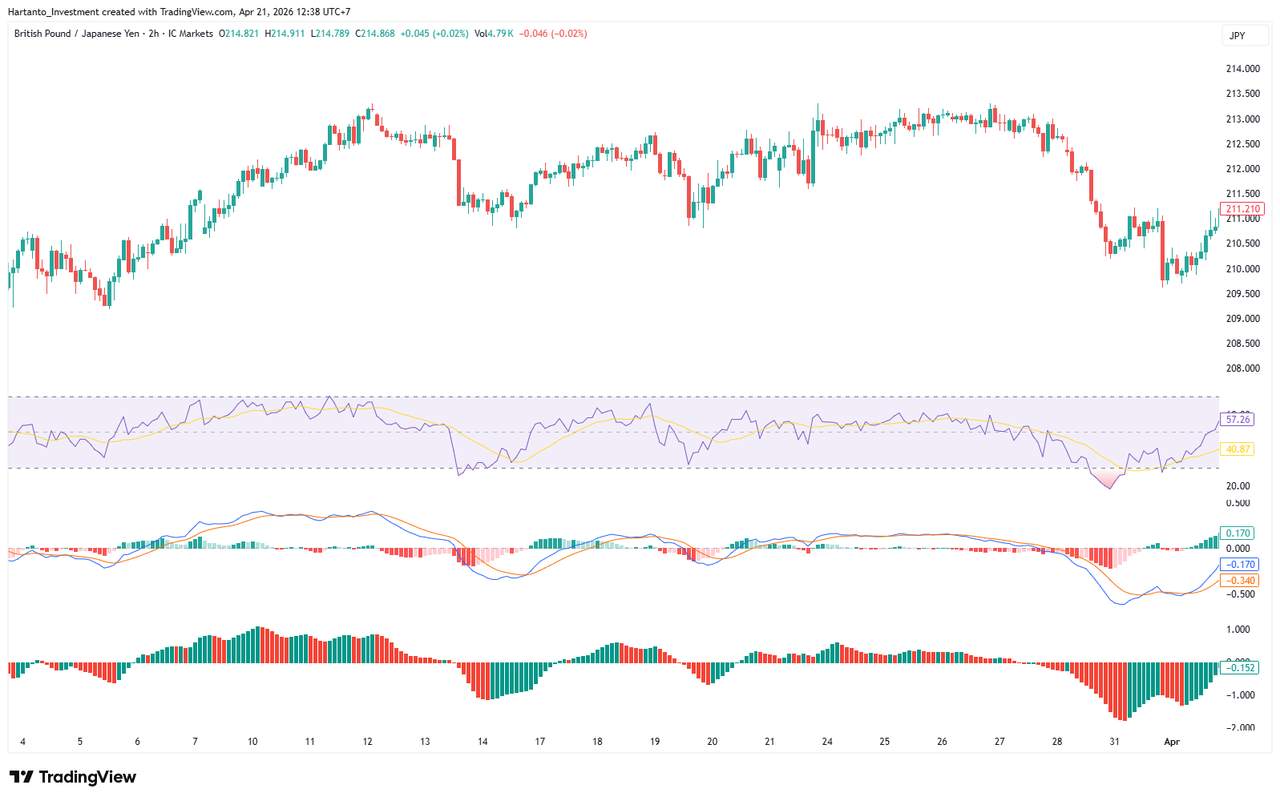Click the low value L214.789 in the legend
This screenshot has width=1280, height=801.
[327, 33]
